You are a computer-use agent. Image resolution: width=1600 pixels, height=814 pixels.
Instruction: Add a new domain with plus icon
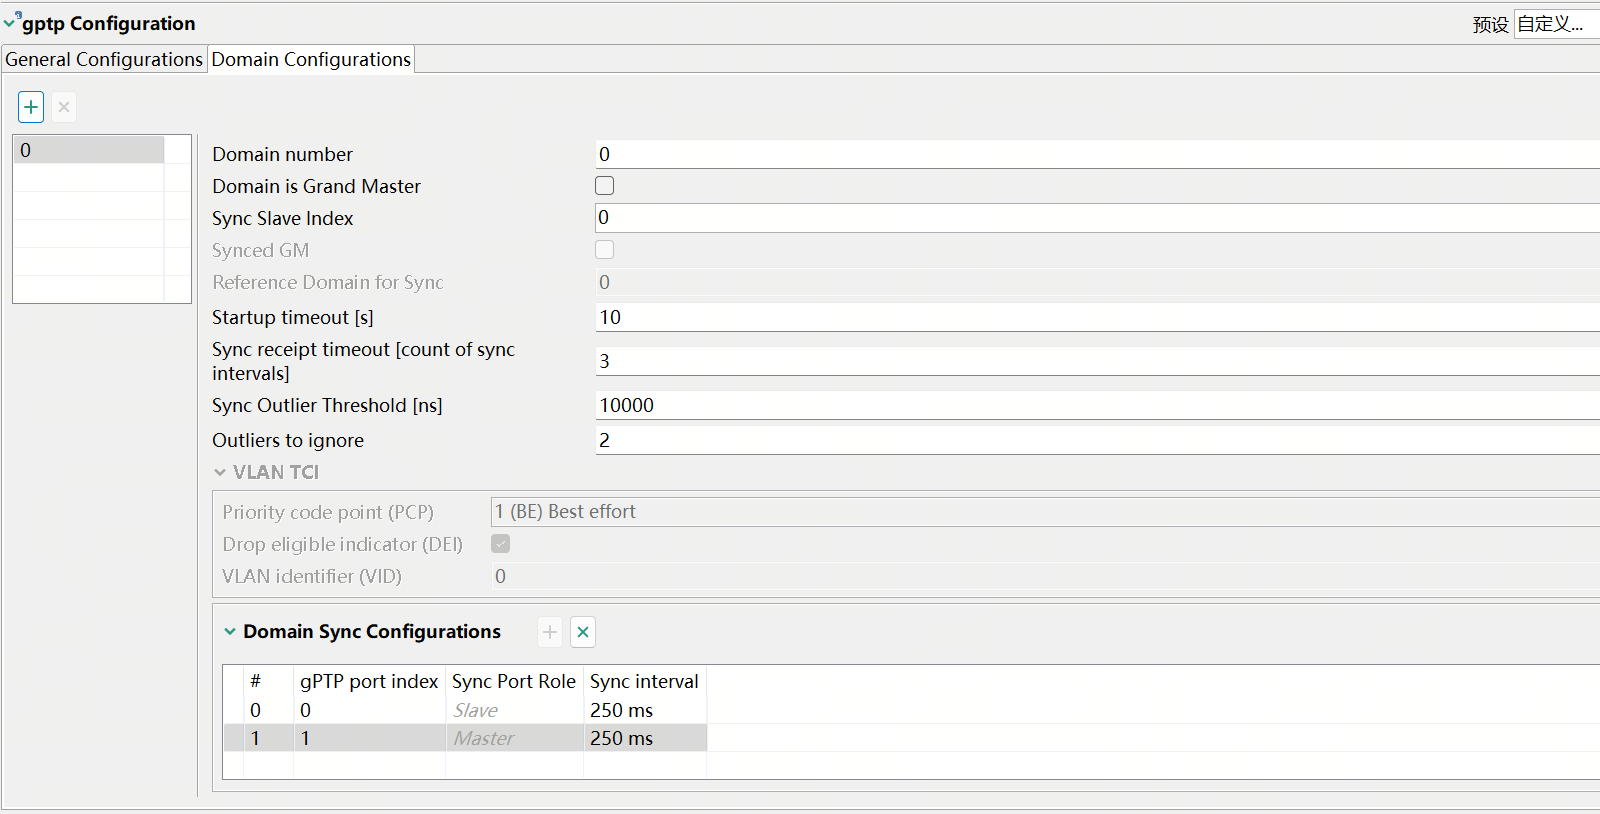[31, 107]
